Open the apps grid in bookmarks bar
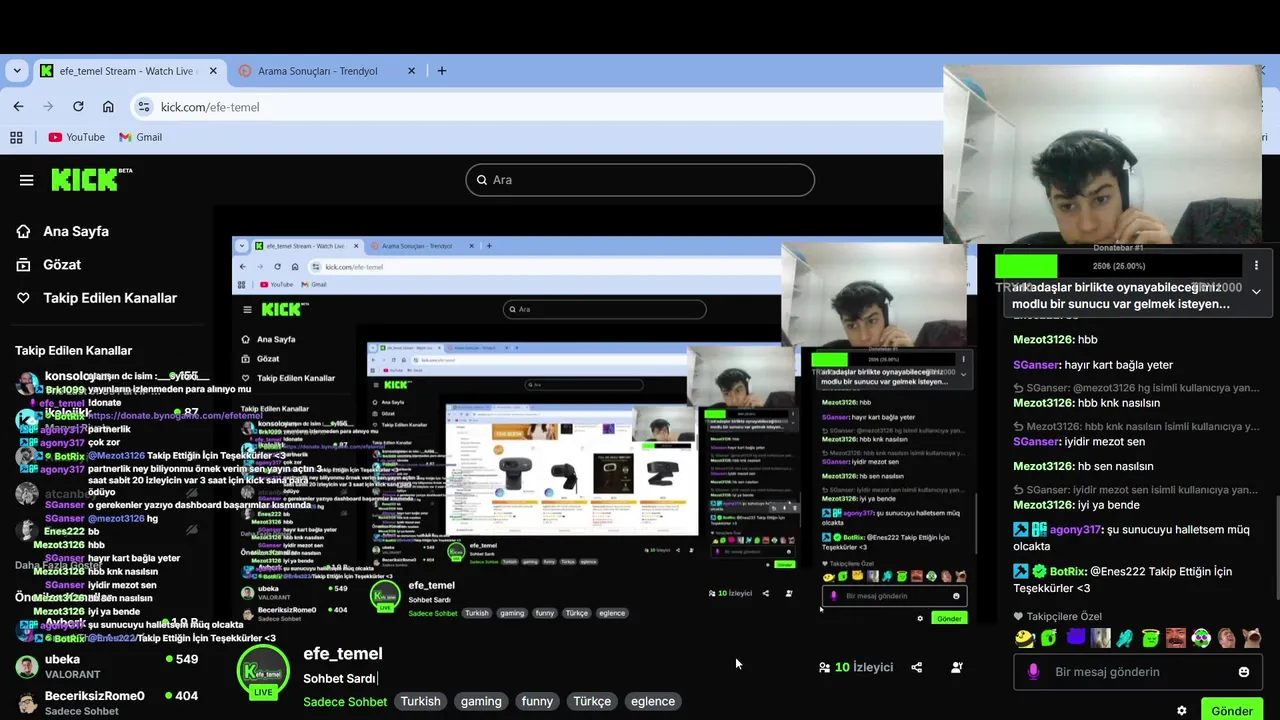The height and width of the screenshot is (720, 1280). 16,137
